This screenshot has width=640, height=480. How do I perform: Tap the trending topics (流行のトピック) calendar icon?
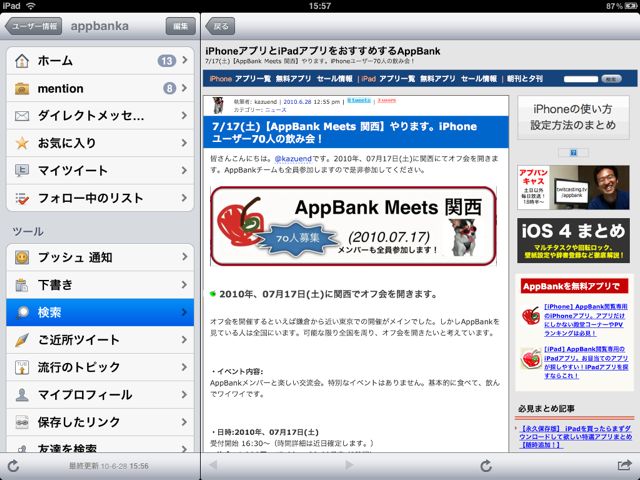point(22,367)
